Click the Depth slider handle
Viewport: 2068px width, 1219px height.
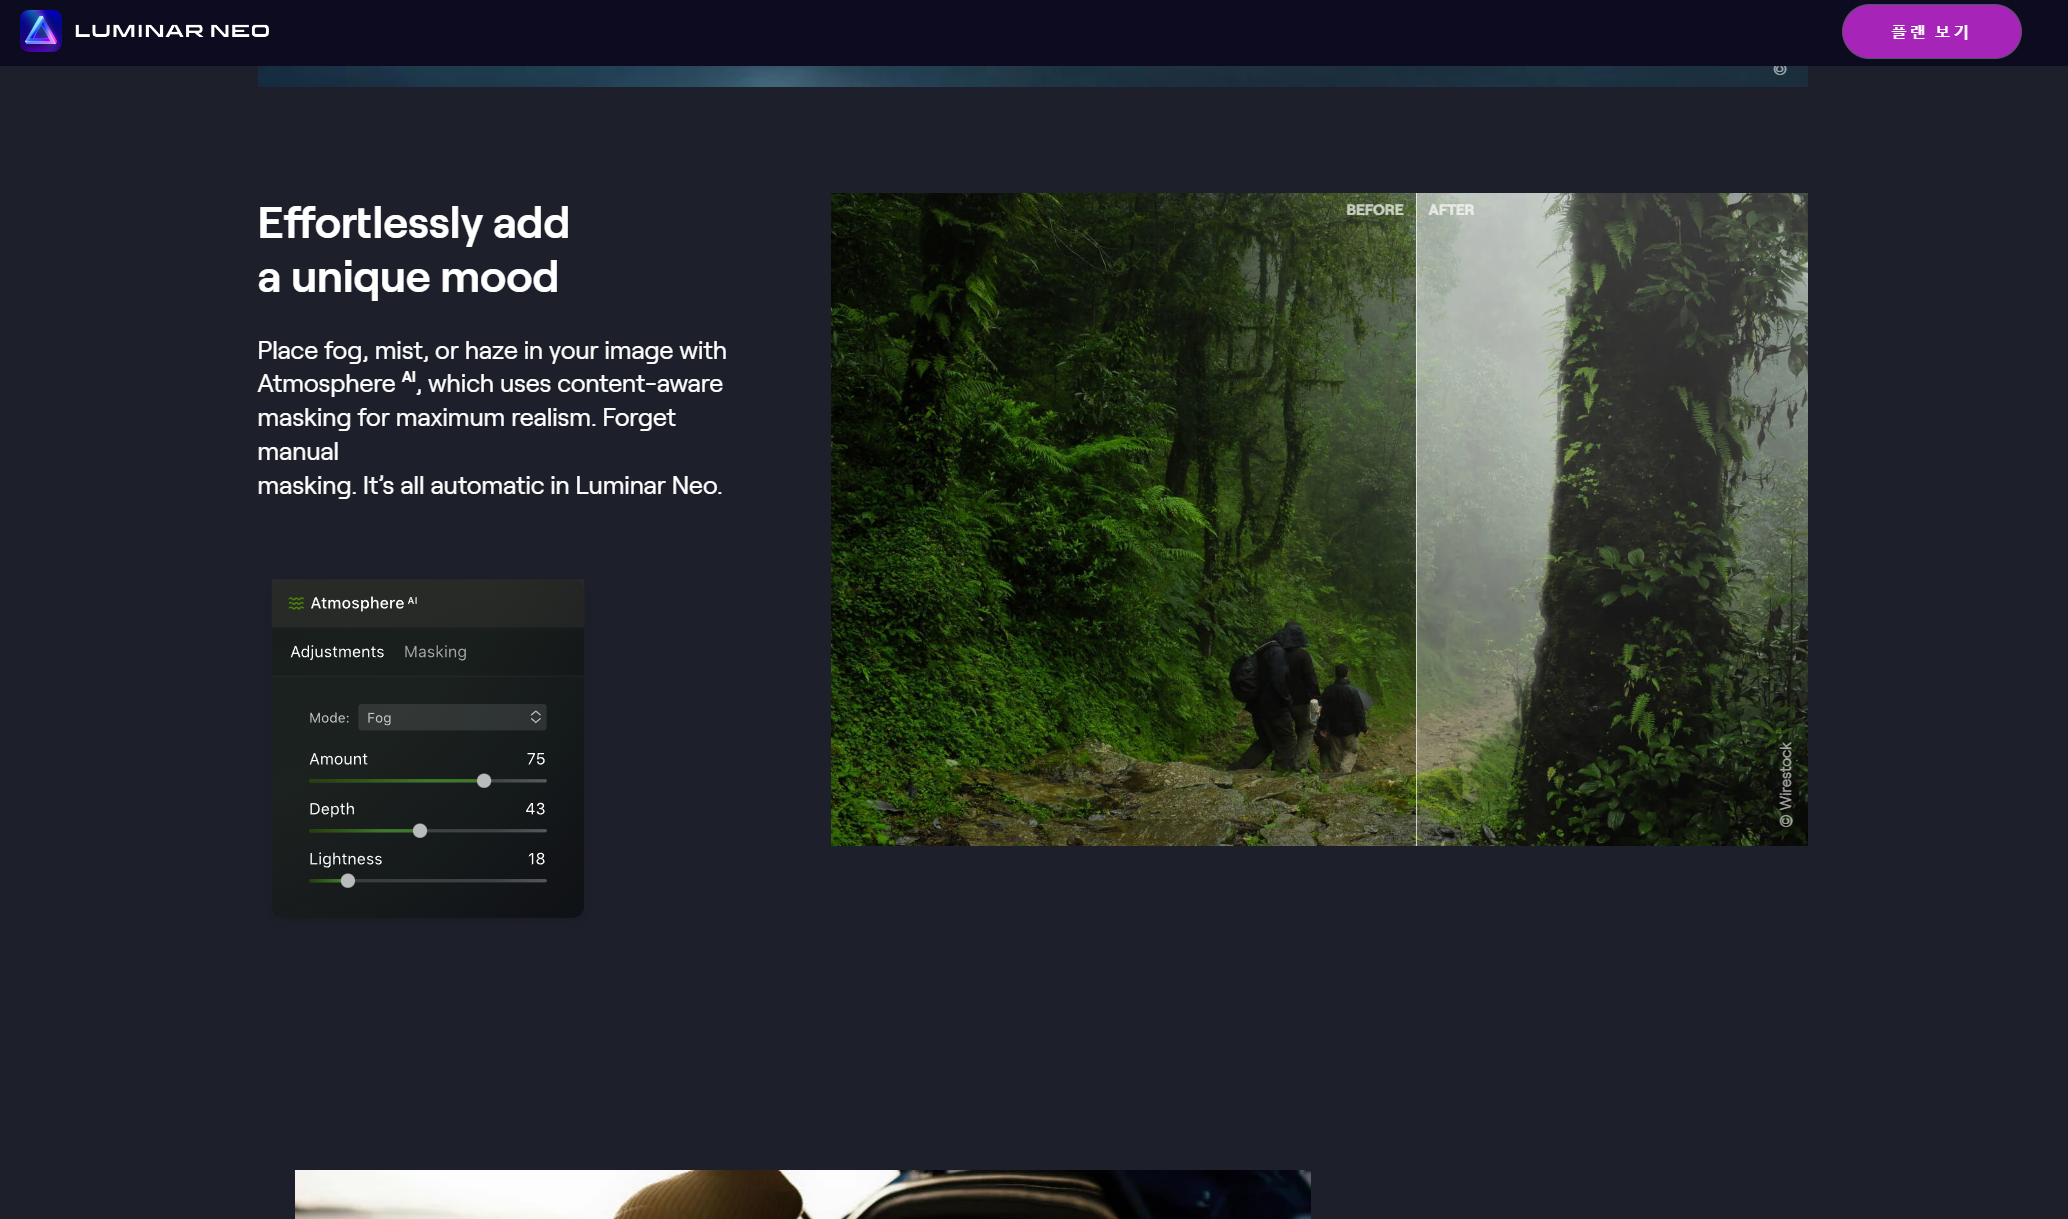(420, 831)
